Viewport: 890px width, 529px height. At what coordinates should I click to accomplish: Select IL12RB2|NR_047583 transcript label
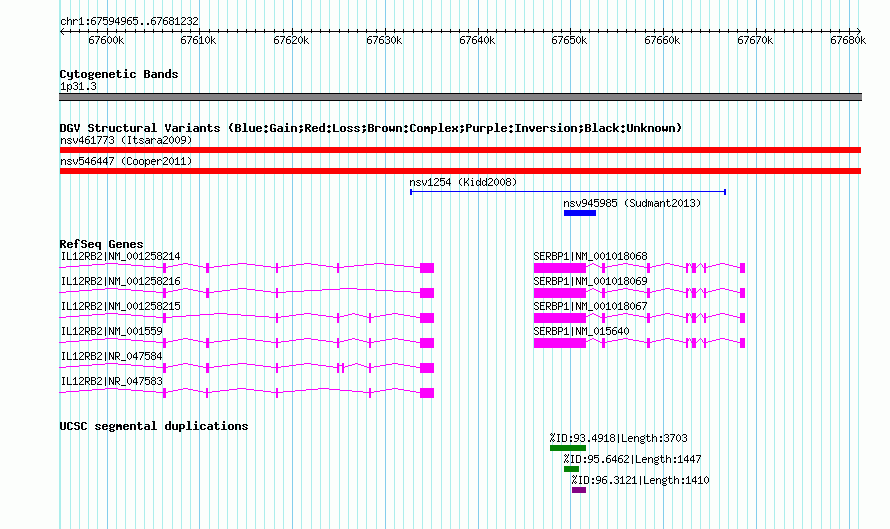pos(111,381)
